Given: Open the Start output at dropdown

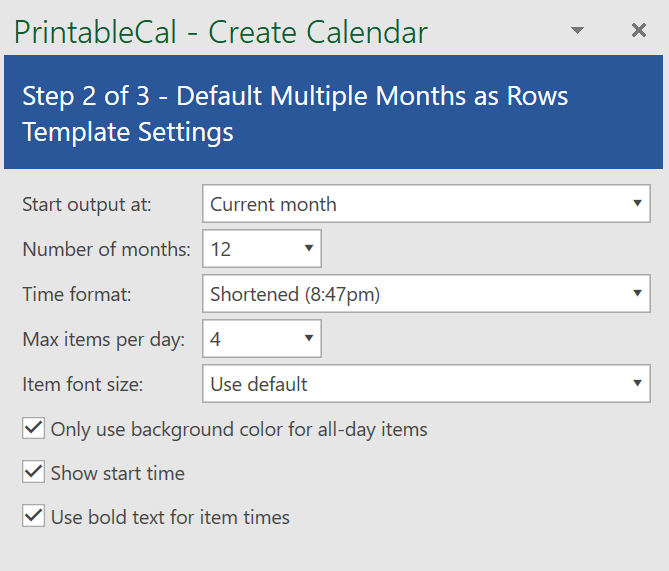Looking at the screenshot, I should point(426,204).
